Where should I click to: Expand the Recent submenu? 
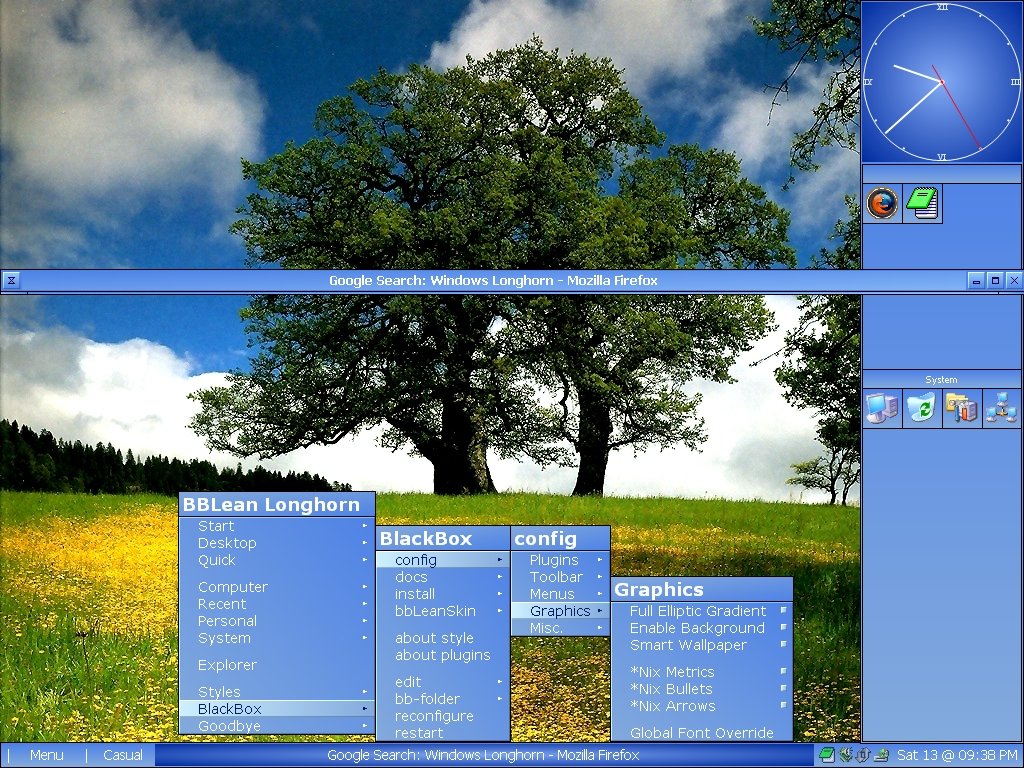(277, 603)
